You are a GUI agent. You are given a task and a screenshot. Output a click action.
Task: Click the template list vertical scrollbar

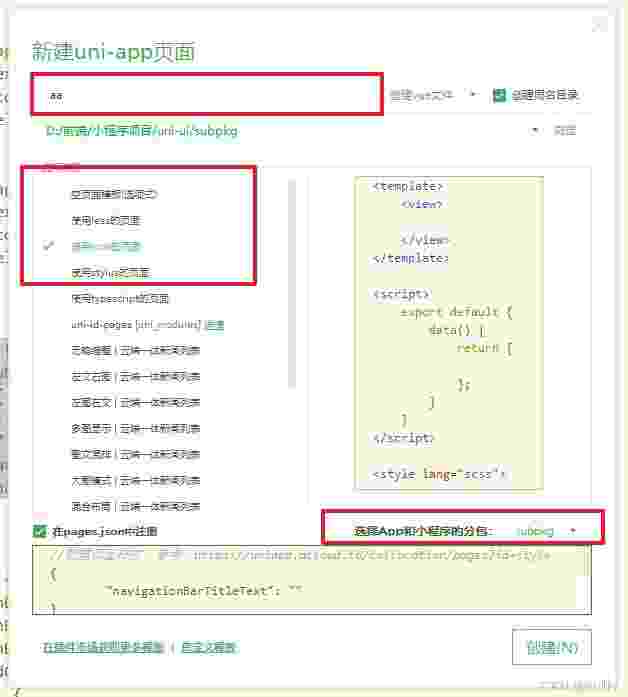(292, 284)
